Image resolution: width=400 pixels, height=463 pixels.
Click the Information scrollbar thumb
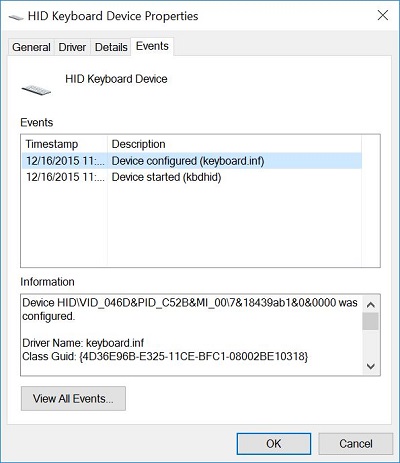pyautogui.click(x=371, y=321)
